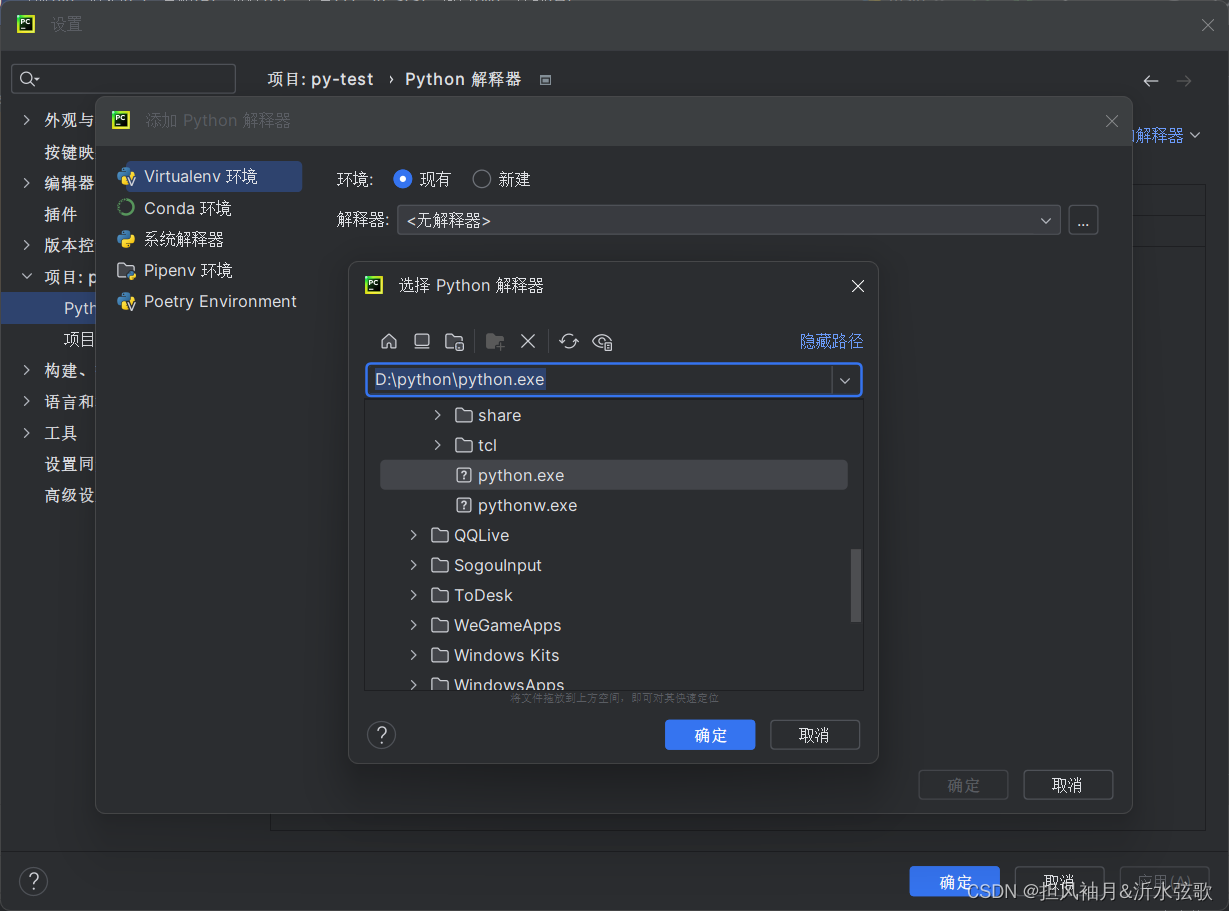Close the 添加 Python 解释器 dialog
The image size is (1229, 911).
(x=1111, y=121)
